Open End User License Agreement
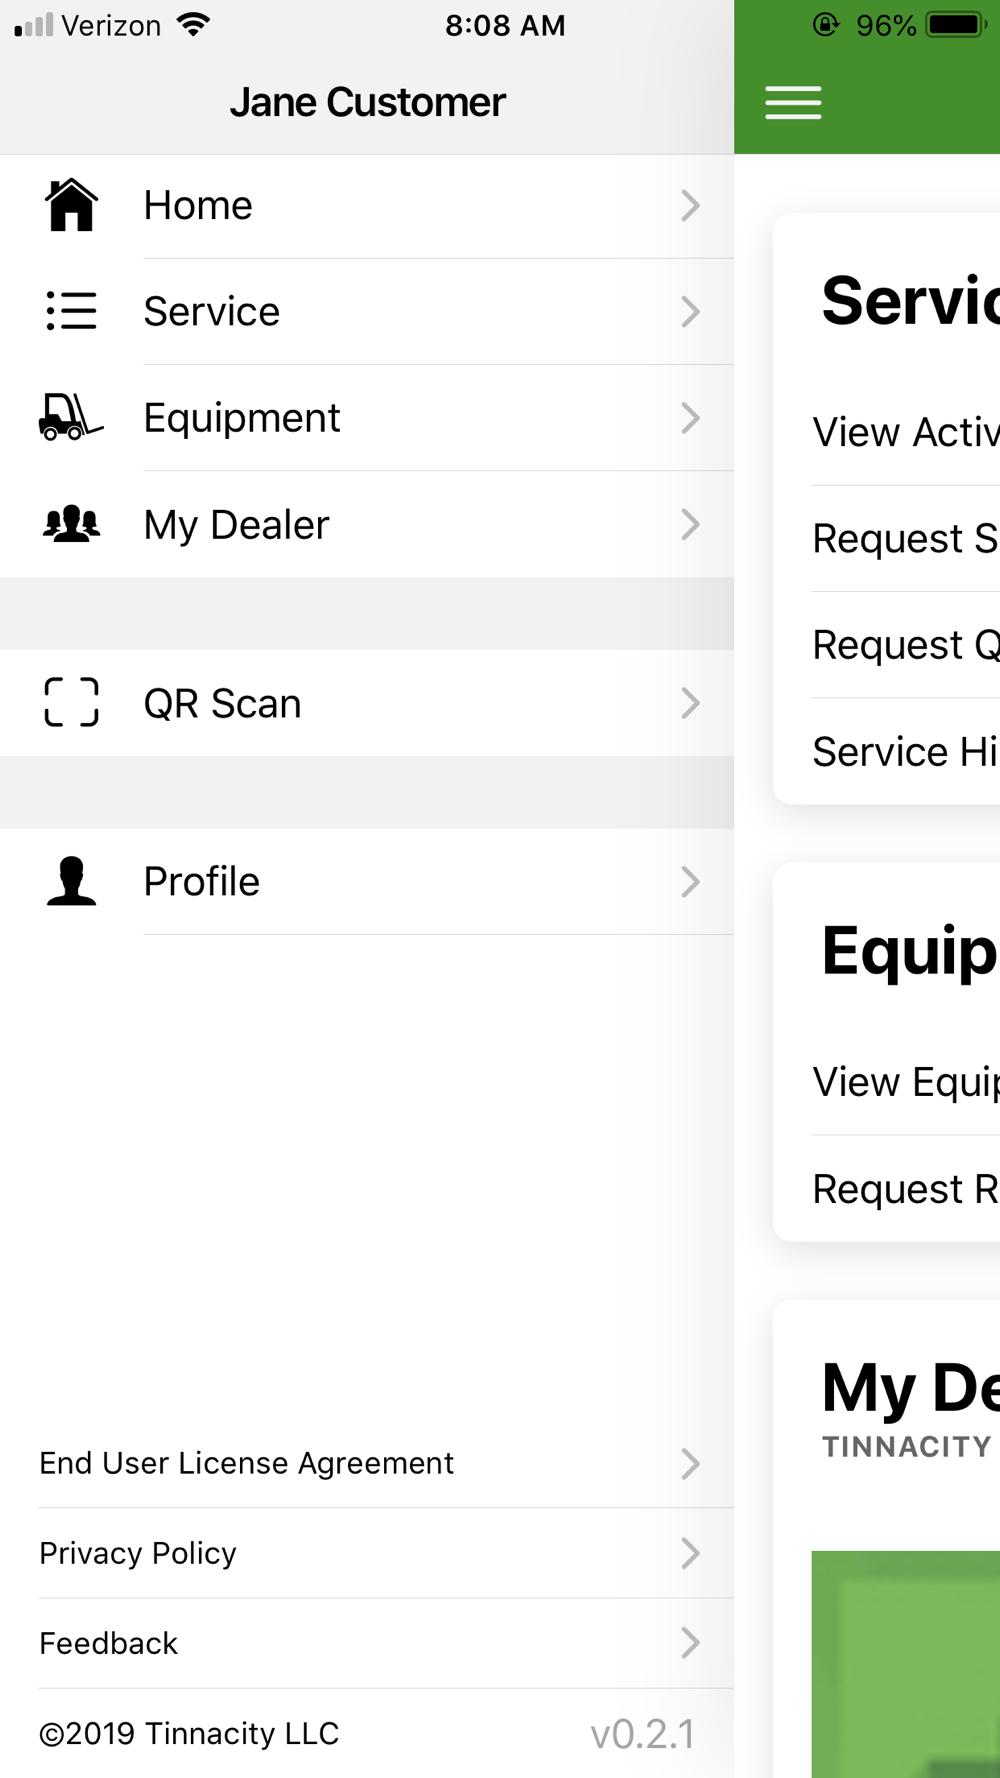Screen dimensions: 1000x1778 click(246, 1463)
